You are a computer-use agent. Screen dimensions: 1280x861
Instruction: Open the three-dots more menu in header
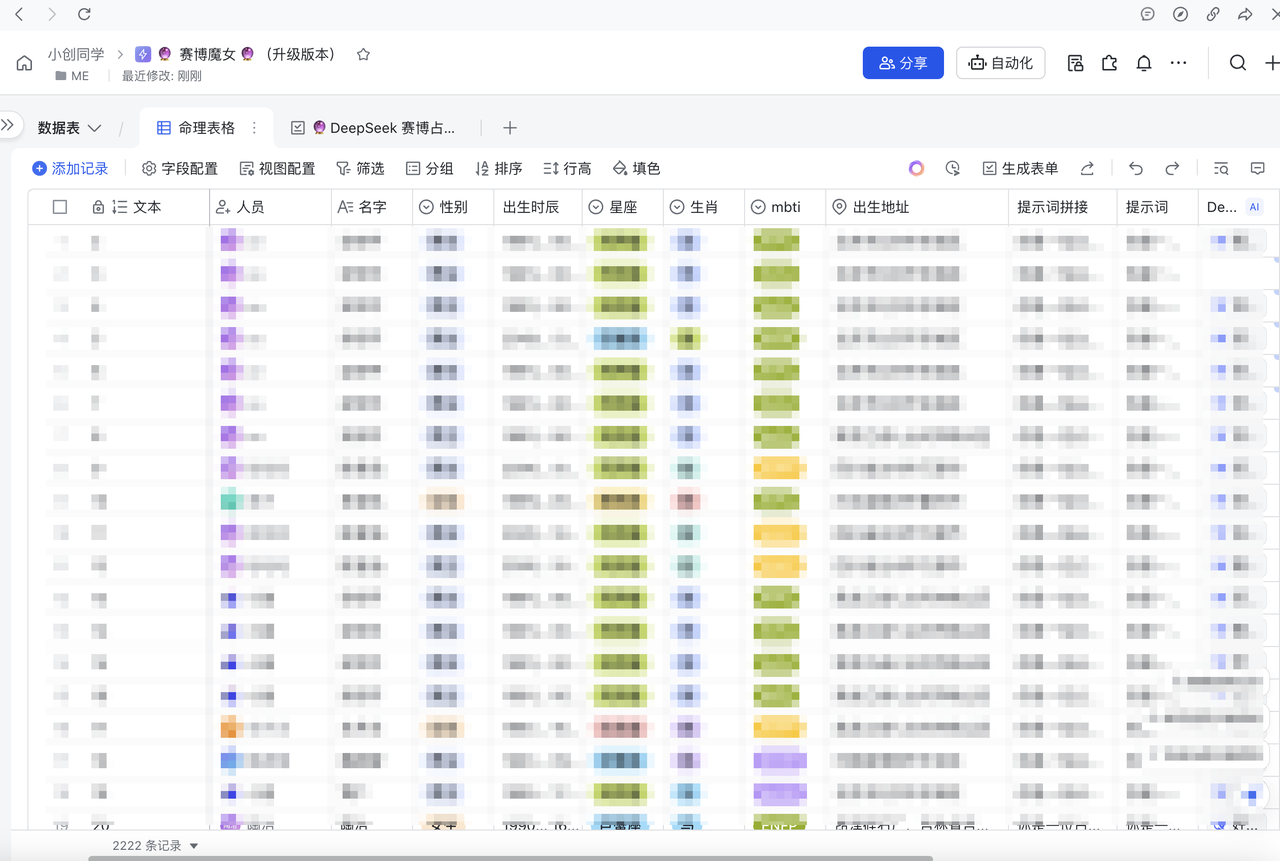(1179, 63)
